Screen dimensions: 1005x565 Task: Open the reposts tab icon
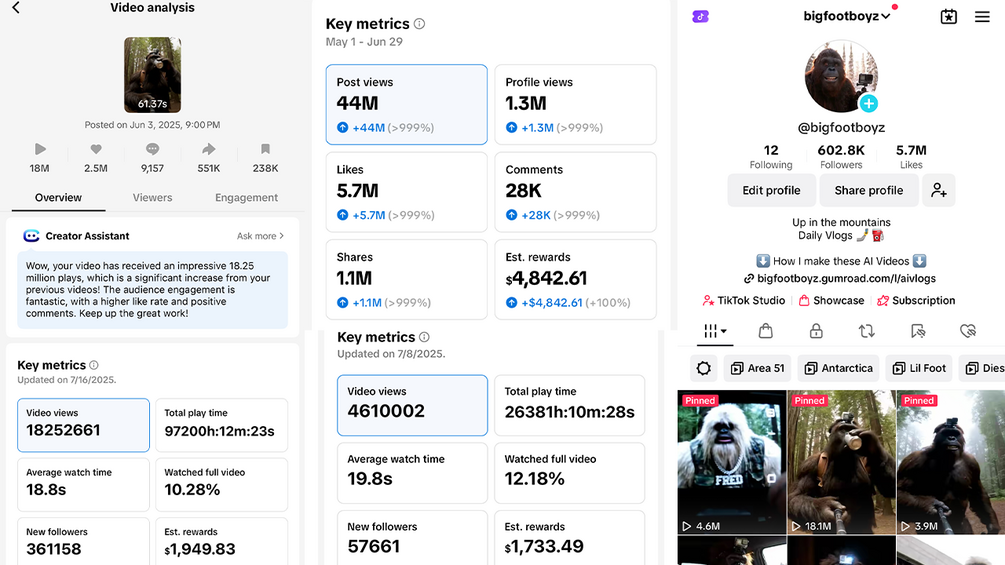pos(867,331)
